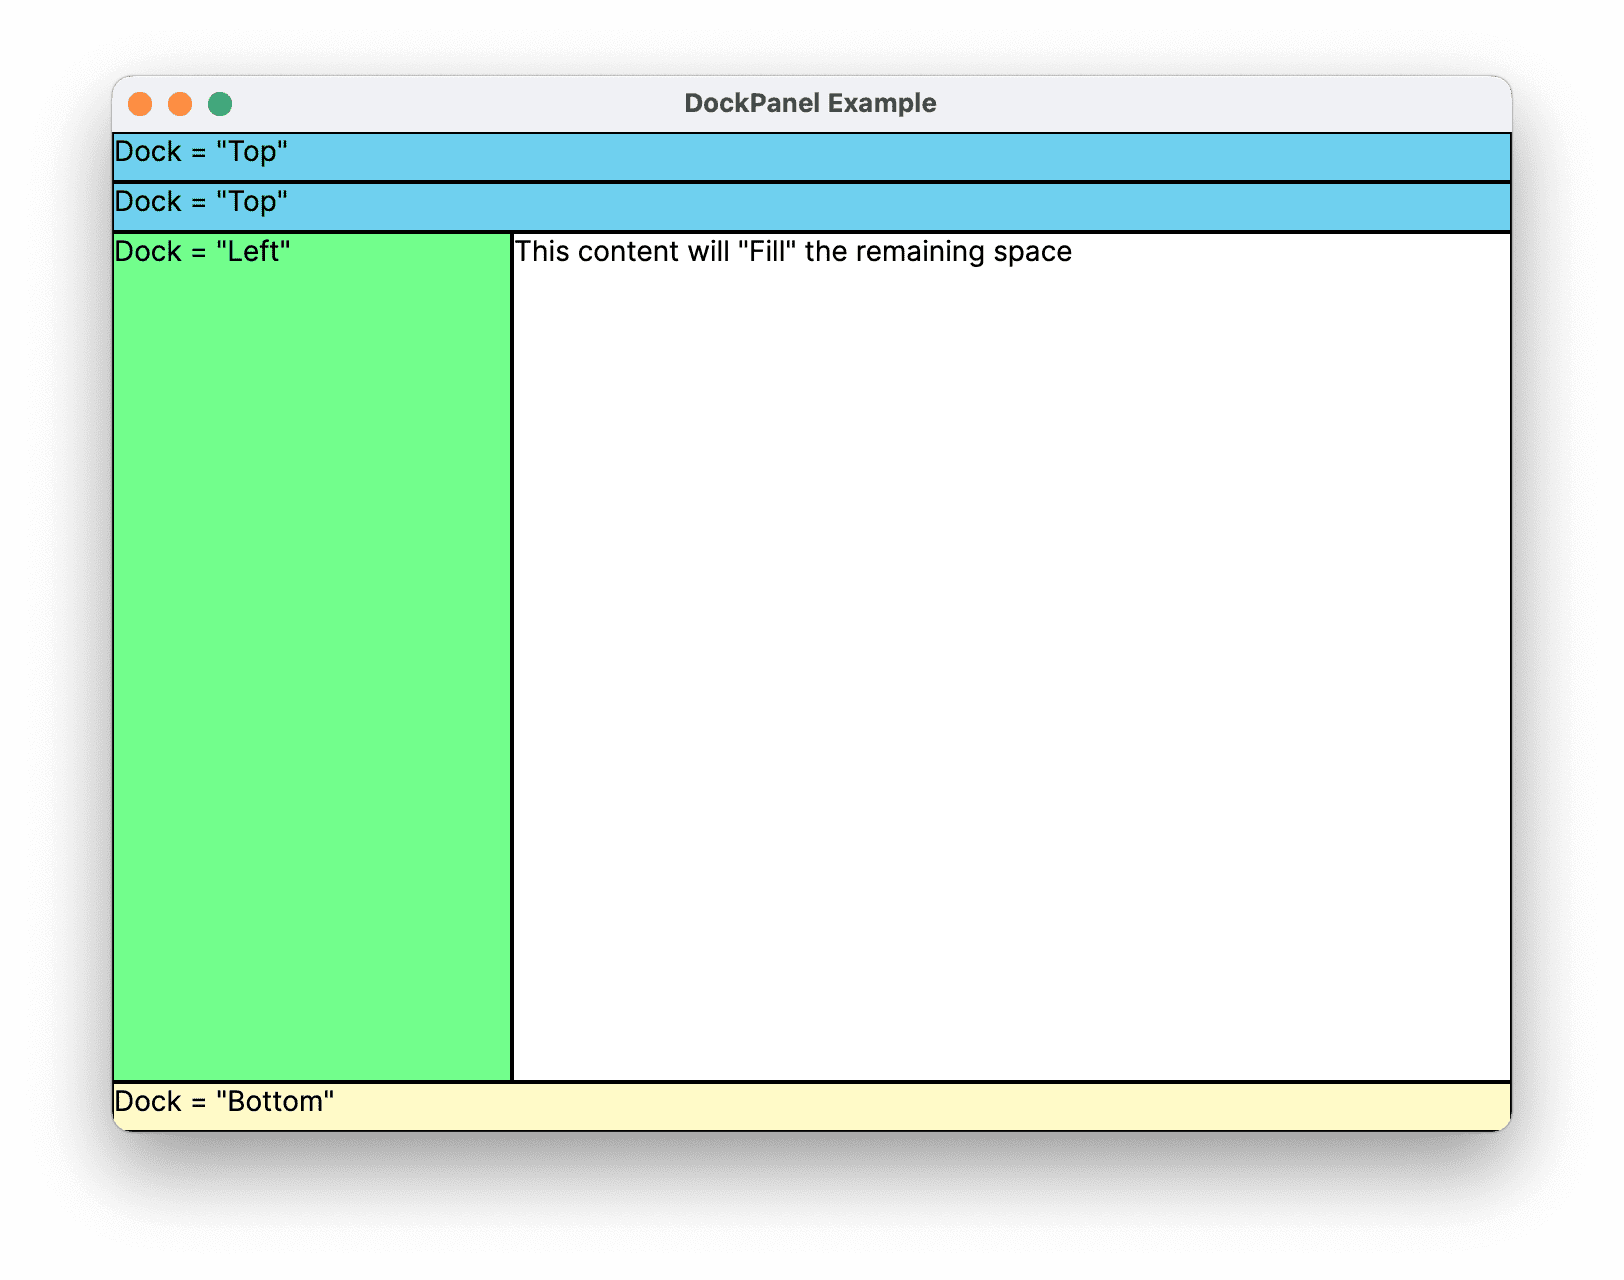Image resolution: width=1624 pixels, height=1280 pixels.
Task: Click the DockPanel Example title text
Action: [x=811, y=103]
